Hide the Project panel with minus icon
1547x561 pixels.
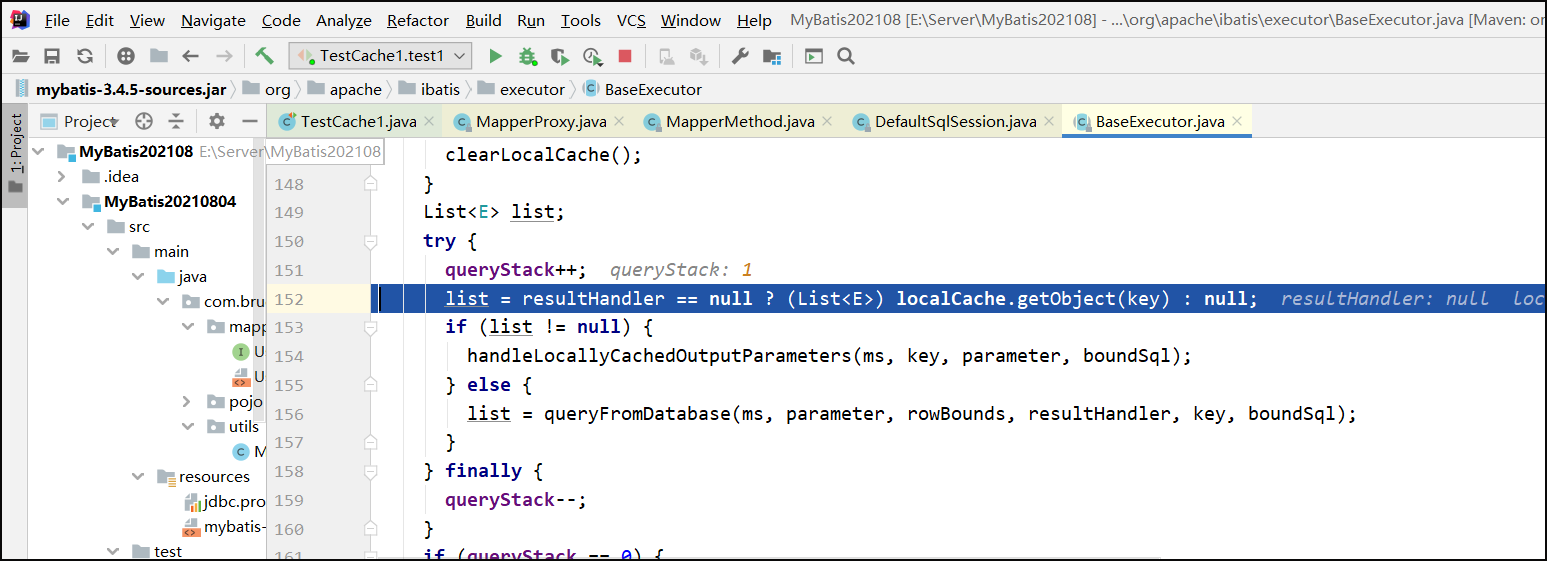[249, 121]
